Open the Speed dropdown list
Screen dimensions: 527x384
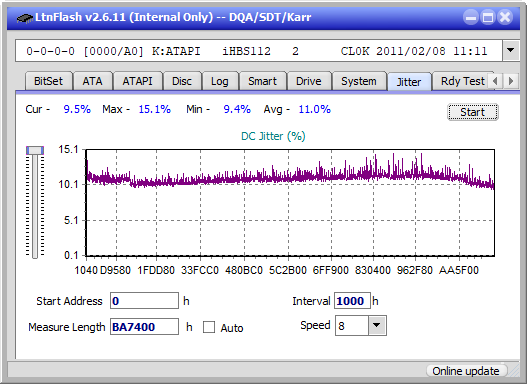coord(377,325)
